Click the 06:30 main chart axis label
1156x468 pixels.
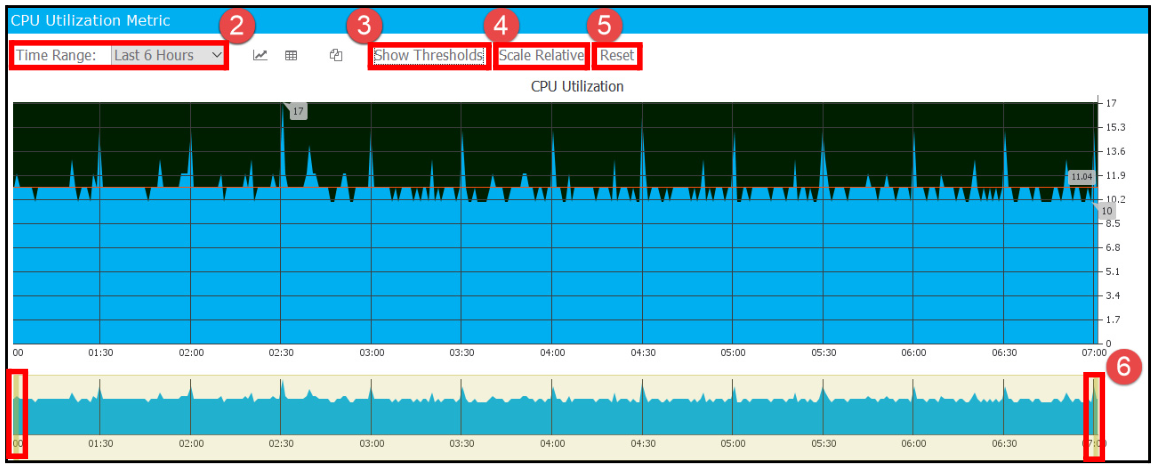tap(1003, 353)
